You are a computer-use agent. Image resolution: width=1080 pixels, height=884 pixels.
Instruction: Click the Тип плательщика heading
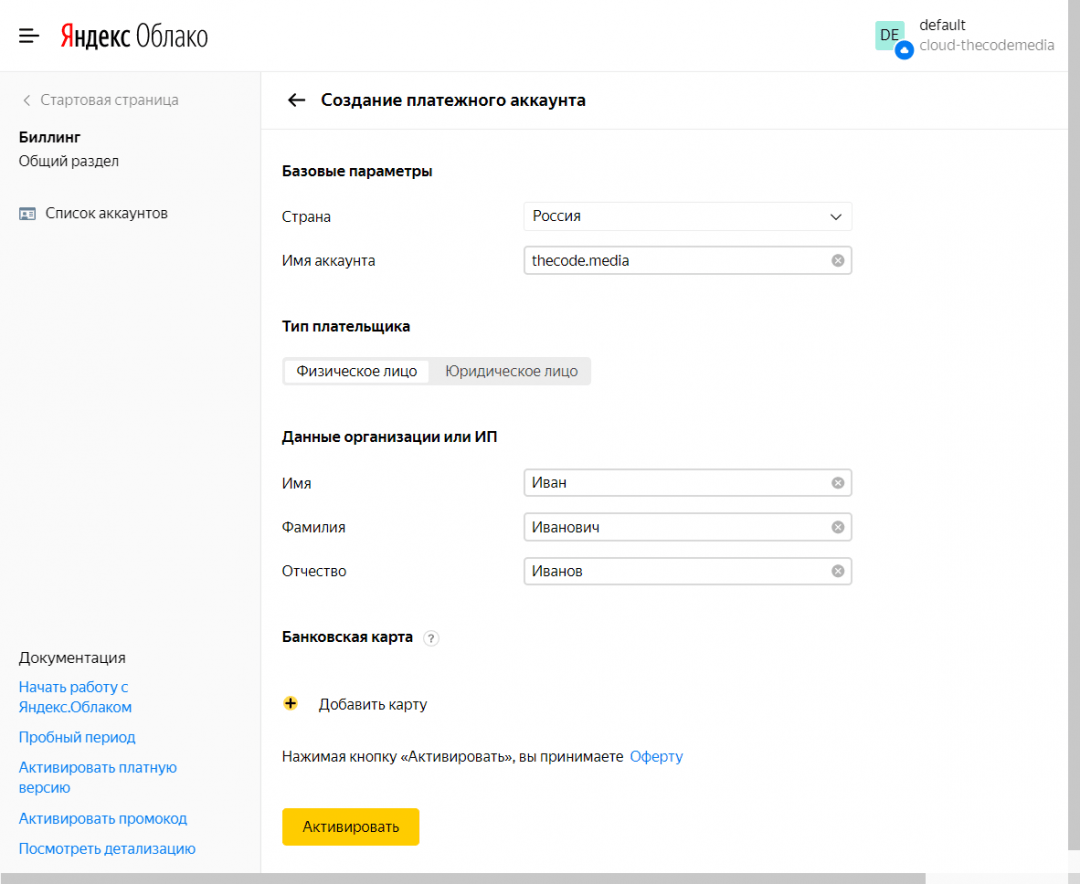[346, 327]
